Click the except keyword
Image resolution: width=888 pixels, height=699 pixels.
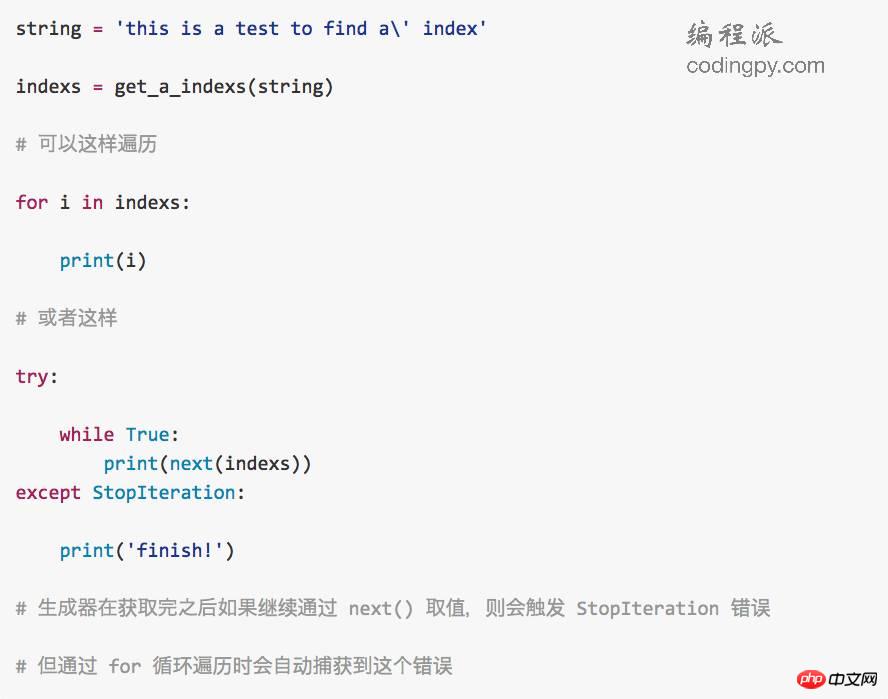48,493
